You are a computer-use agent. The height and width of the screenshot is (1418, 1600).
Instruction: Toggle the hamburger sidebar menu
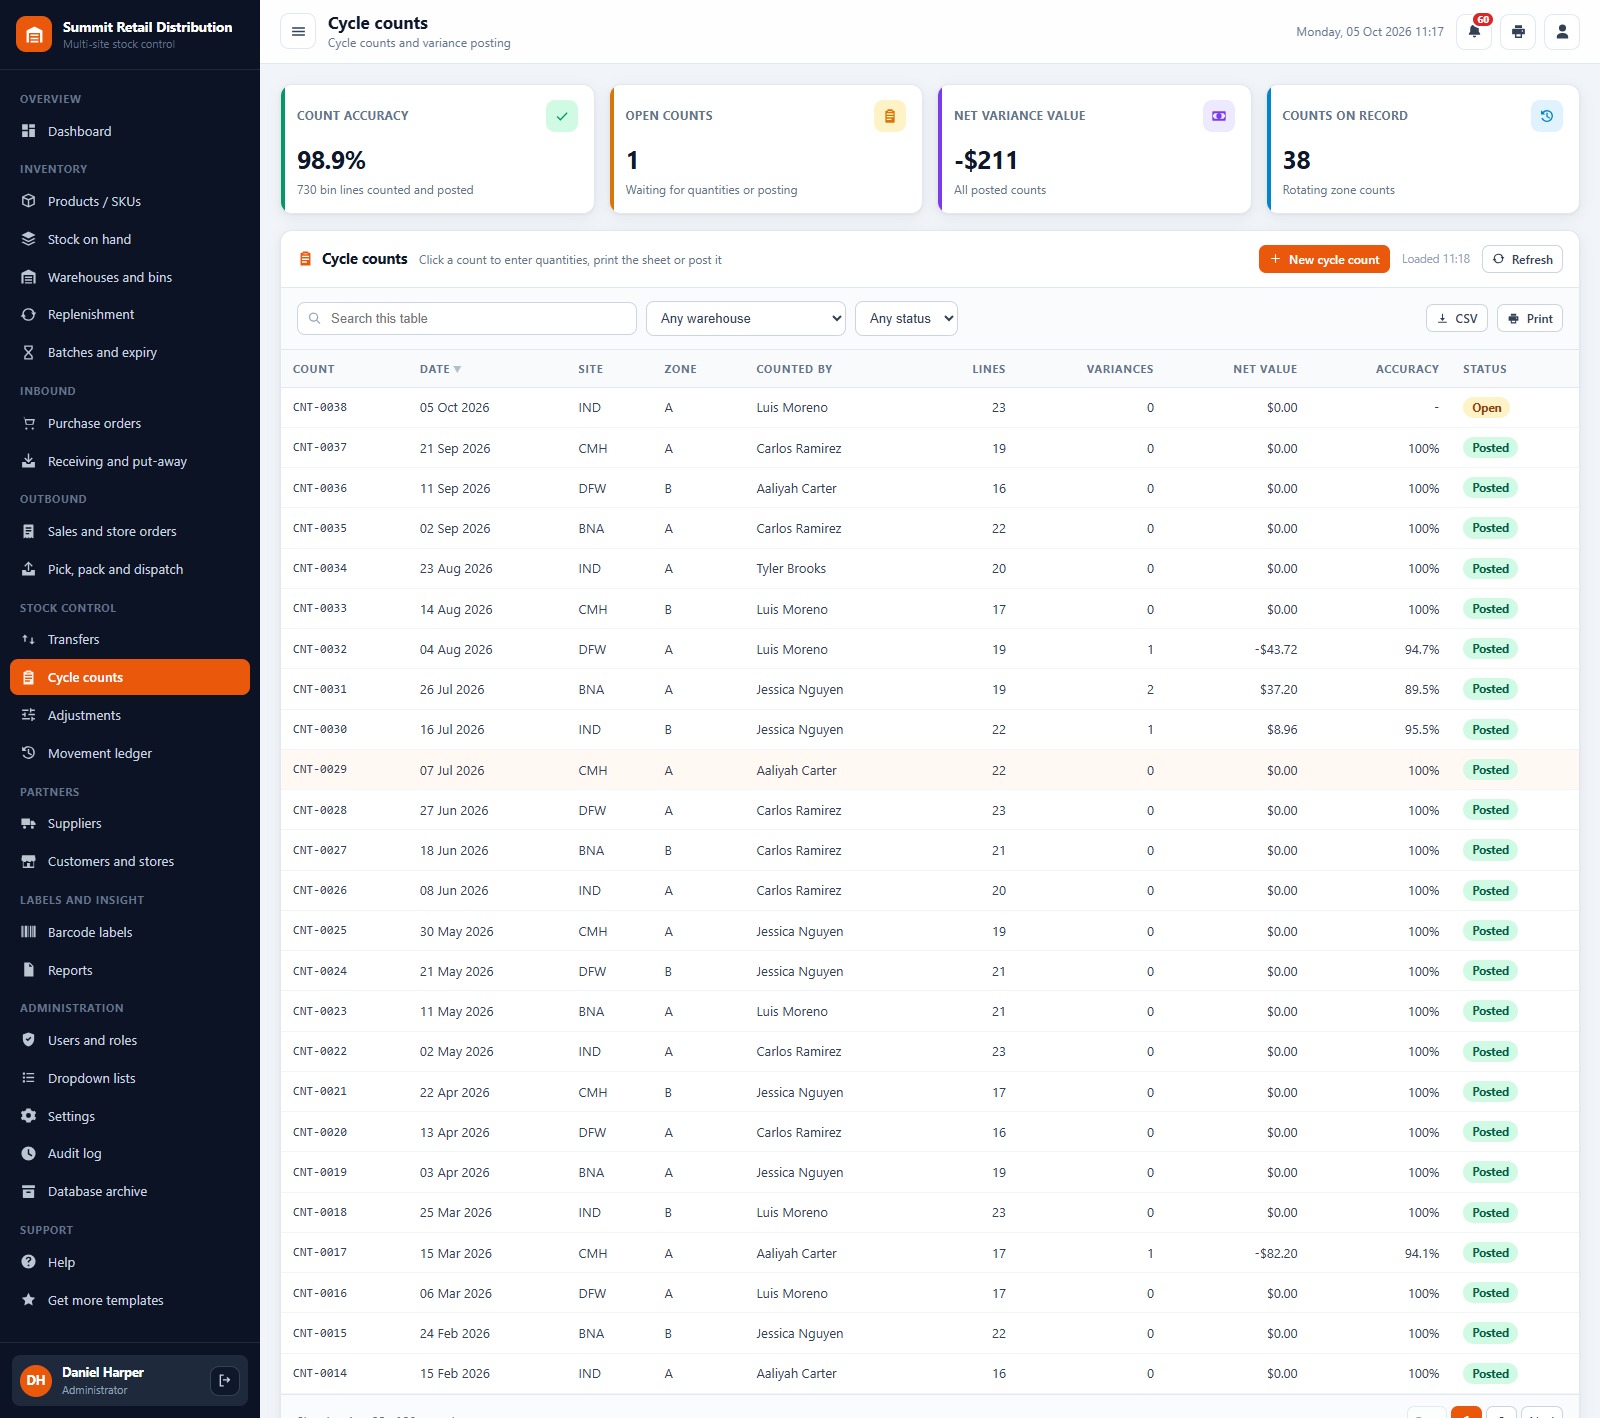tap(298, 32)
